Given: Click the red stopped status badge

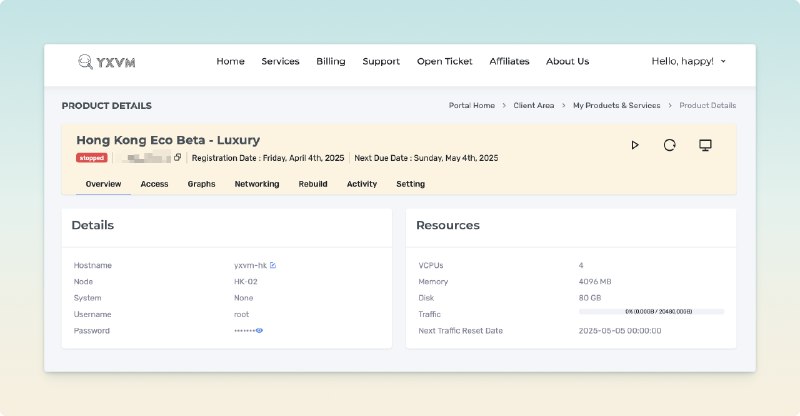Looking at the screenshot, I should [91, 158].
